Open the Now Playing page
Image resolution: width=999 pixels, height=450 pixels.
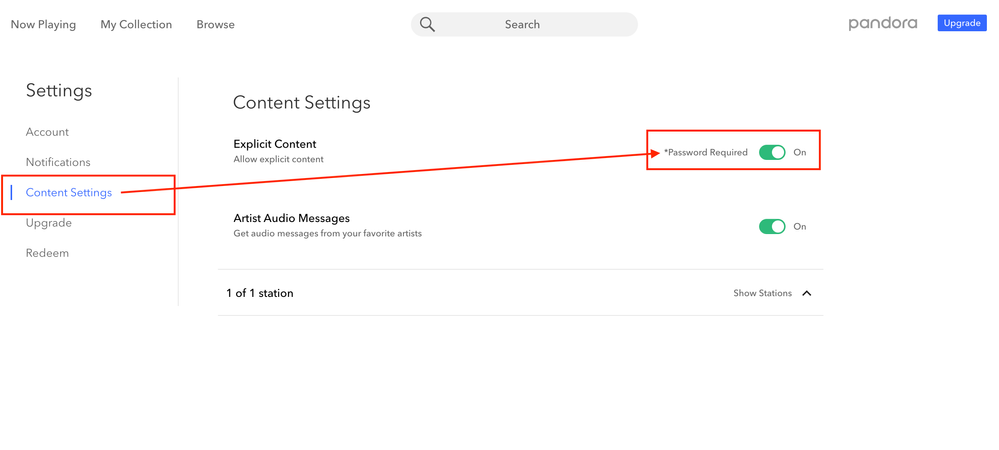[43, 24]
